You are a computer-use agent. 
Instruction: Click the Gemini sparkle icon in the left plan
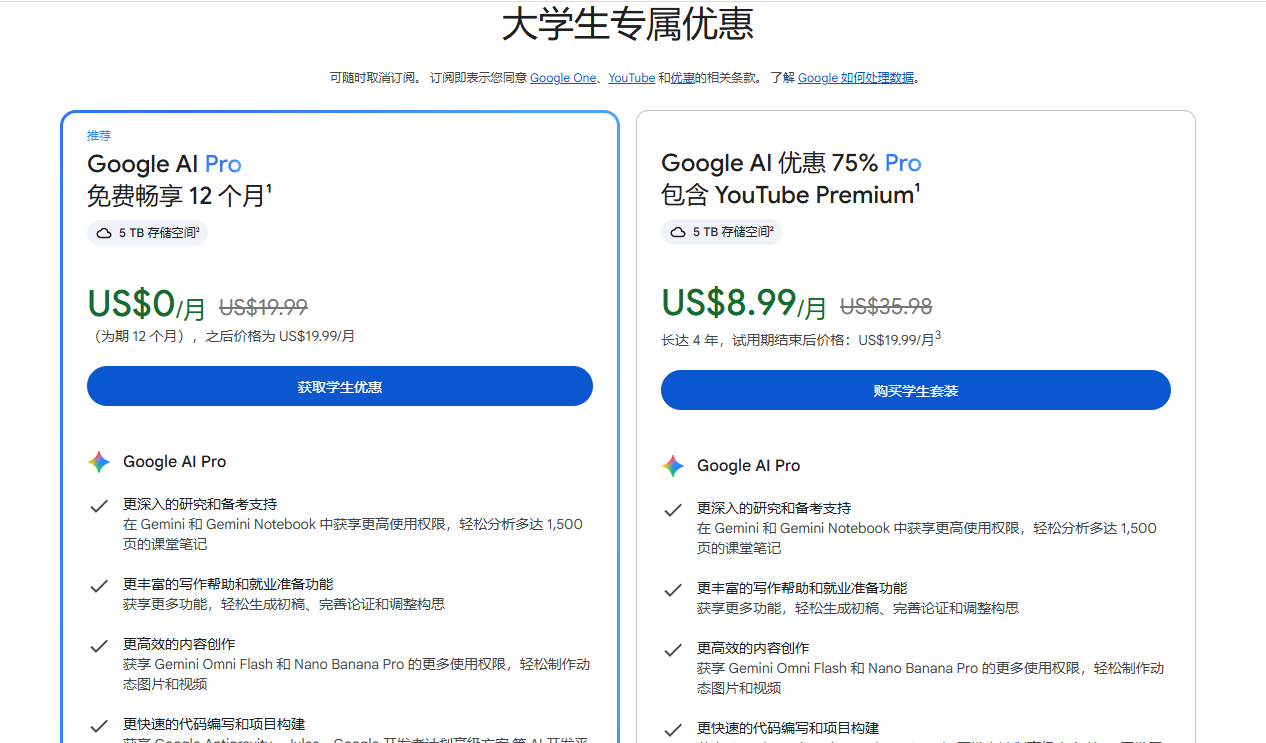[x=99, y=462]
